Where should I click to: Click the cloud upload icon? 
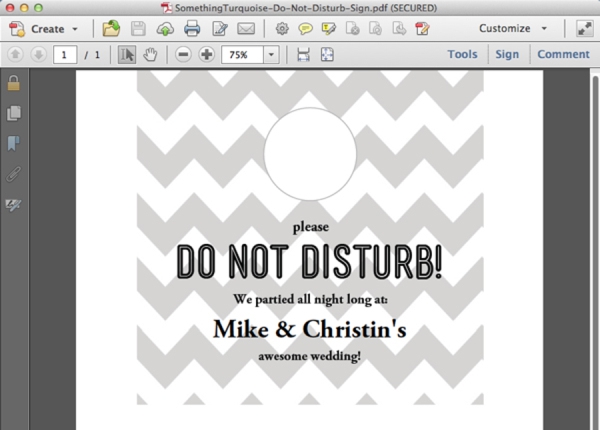pyautogui.click(x=165, y=29)
